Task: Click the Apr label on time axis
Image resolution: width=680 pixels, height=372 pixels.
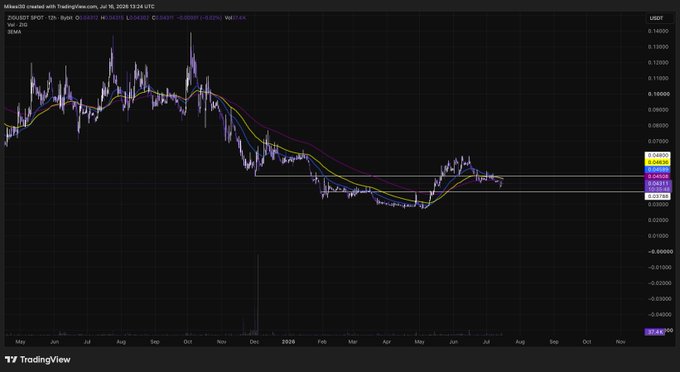Action: tap(386, 342)
